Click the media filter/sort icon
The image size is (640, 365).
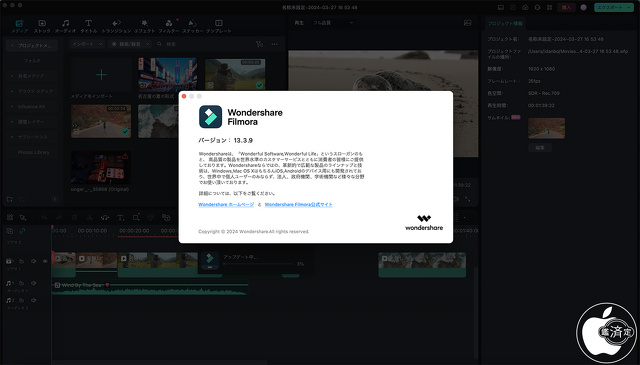[259, 44]
